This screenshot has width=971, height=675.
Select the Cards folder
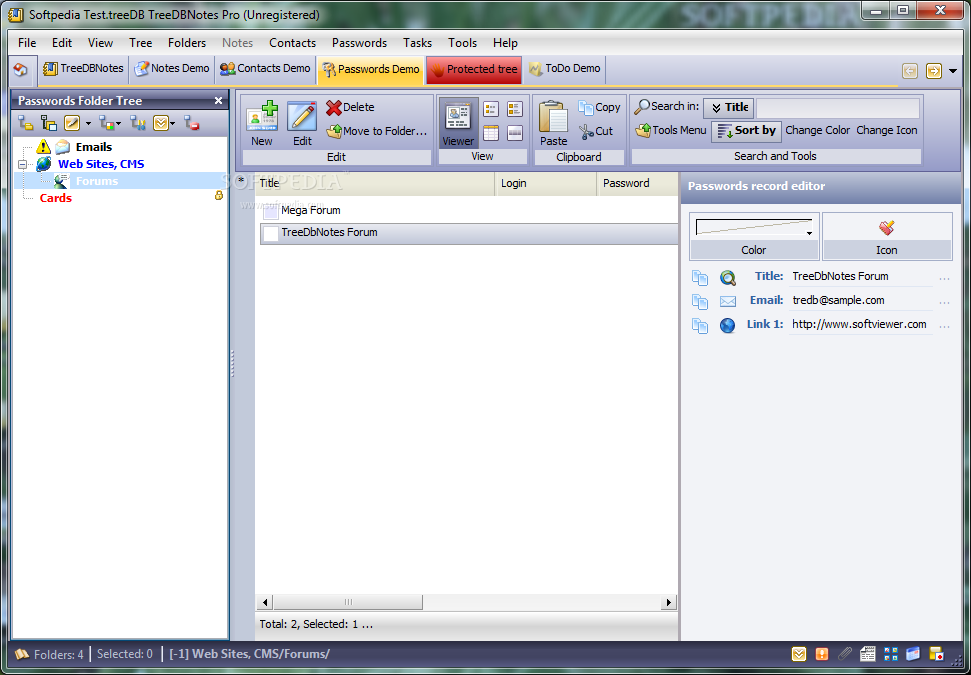pyautogui.click(x=56, y=198)
